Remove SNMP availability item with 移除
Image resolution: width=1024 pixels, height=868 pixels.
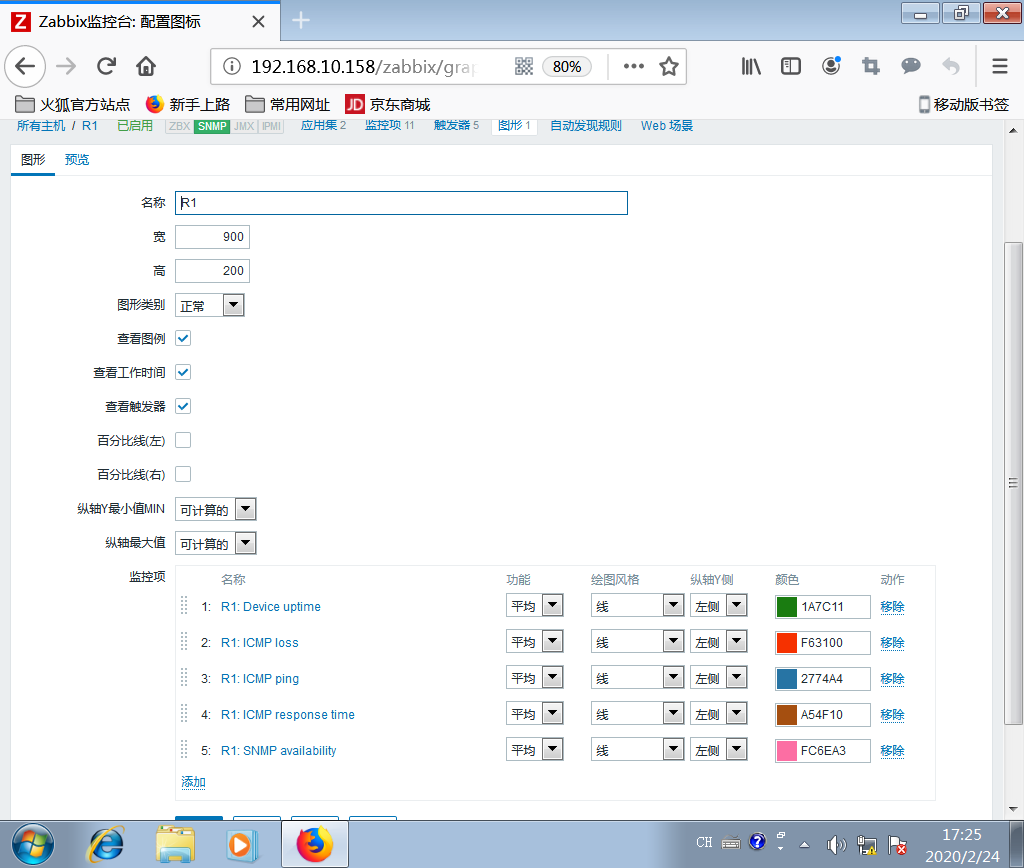pyautogui.click(x=892, y=750)
